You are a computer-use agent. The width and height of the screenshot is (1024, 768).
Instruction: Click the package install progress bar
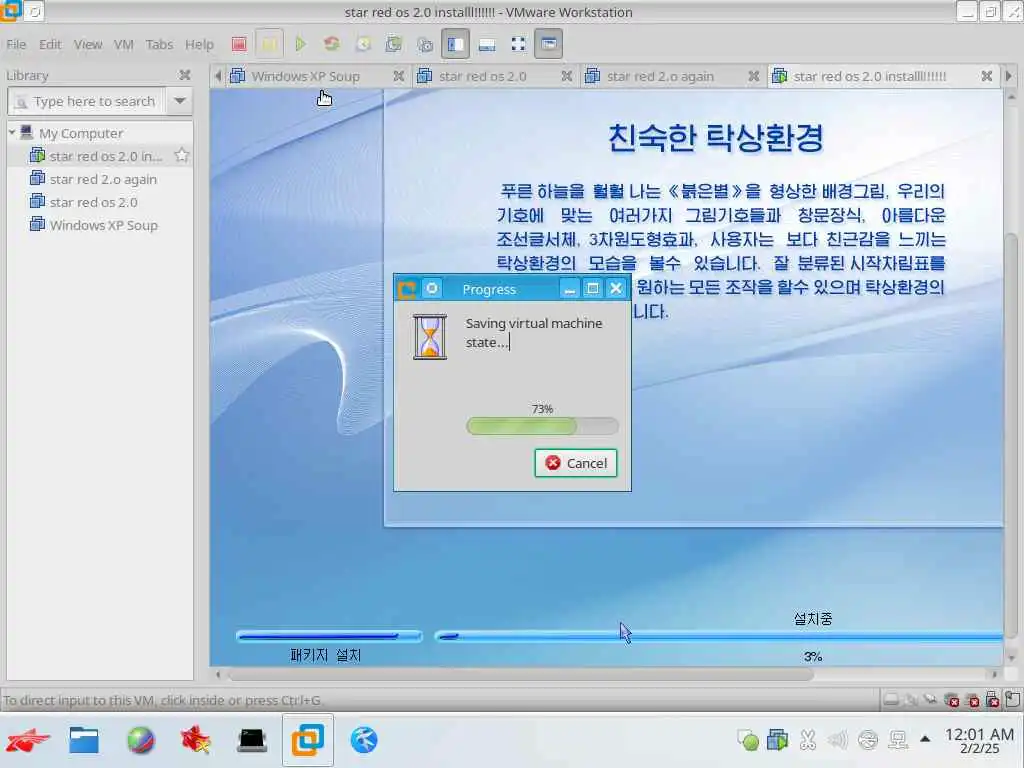tap(329, 636)
